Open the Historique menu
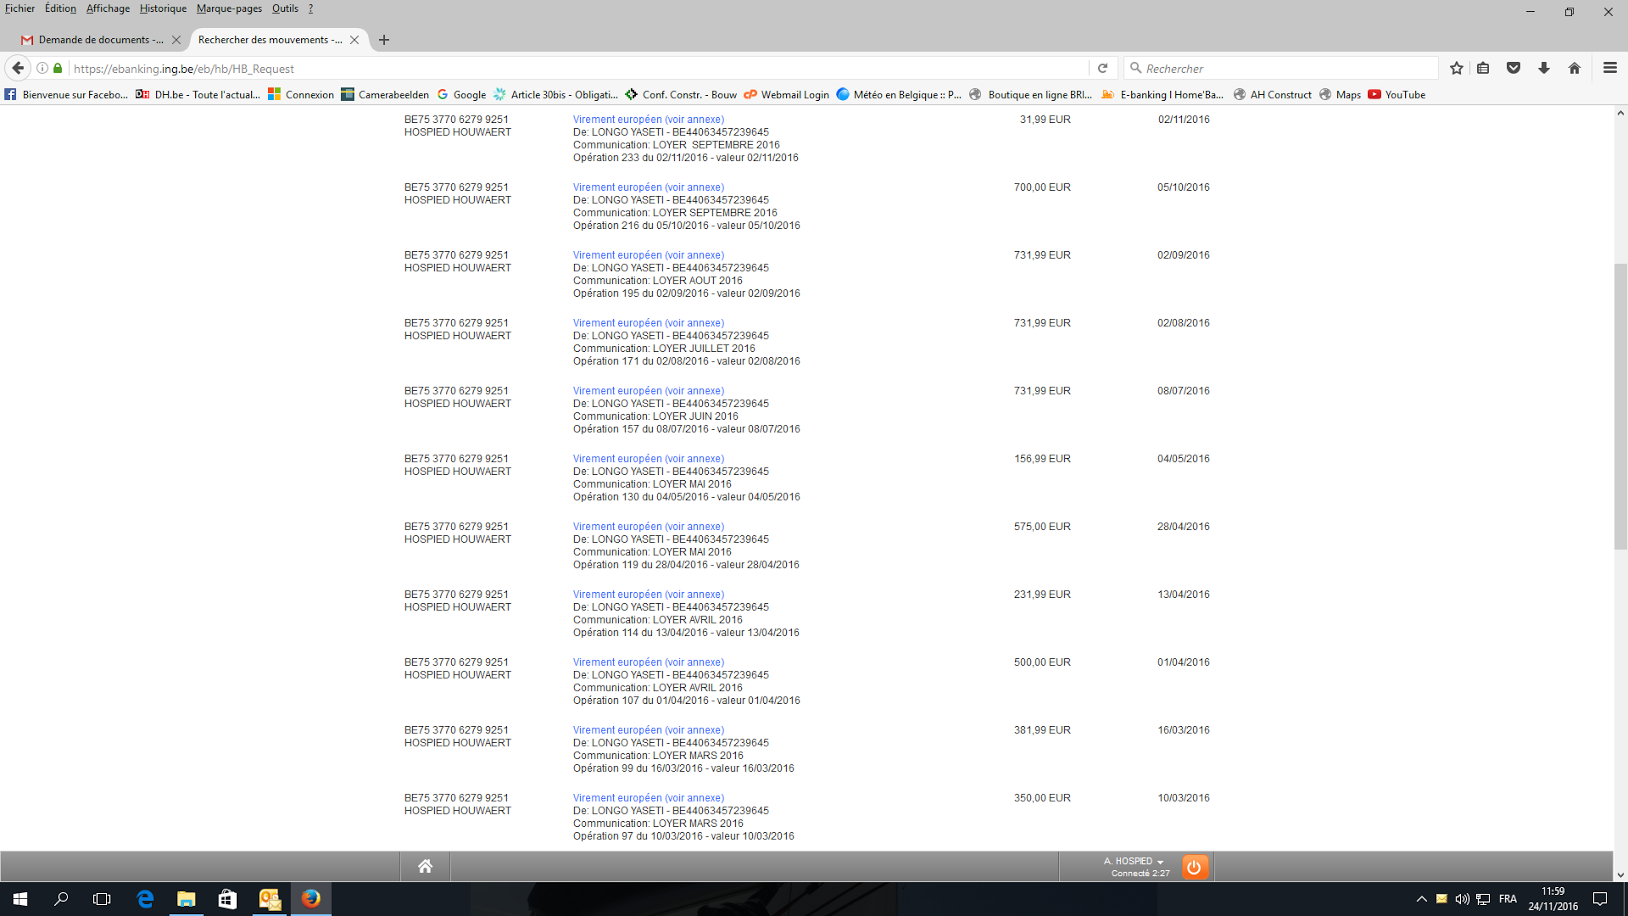This screenshot has width=1628, height=916. [163, 9]
